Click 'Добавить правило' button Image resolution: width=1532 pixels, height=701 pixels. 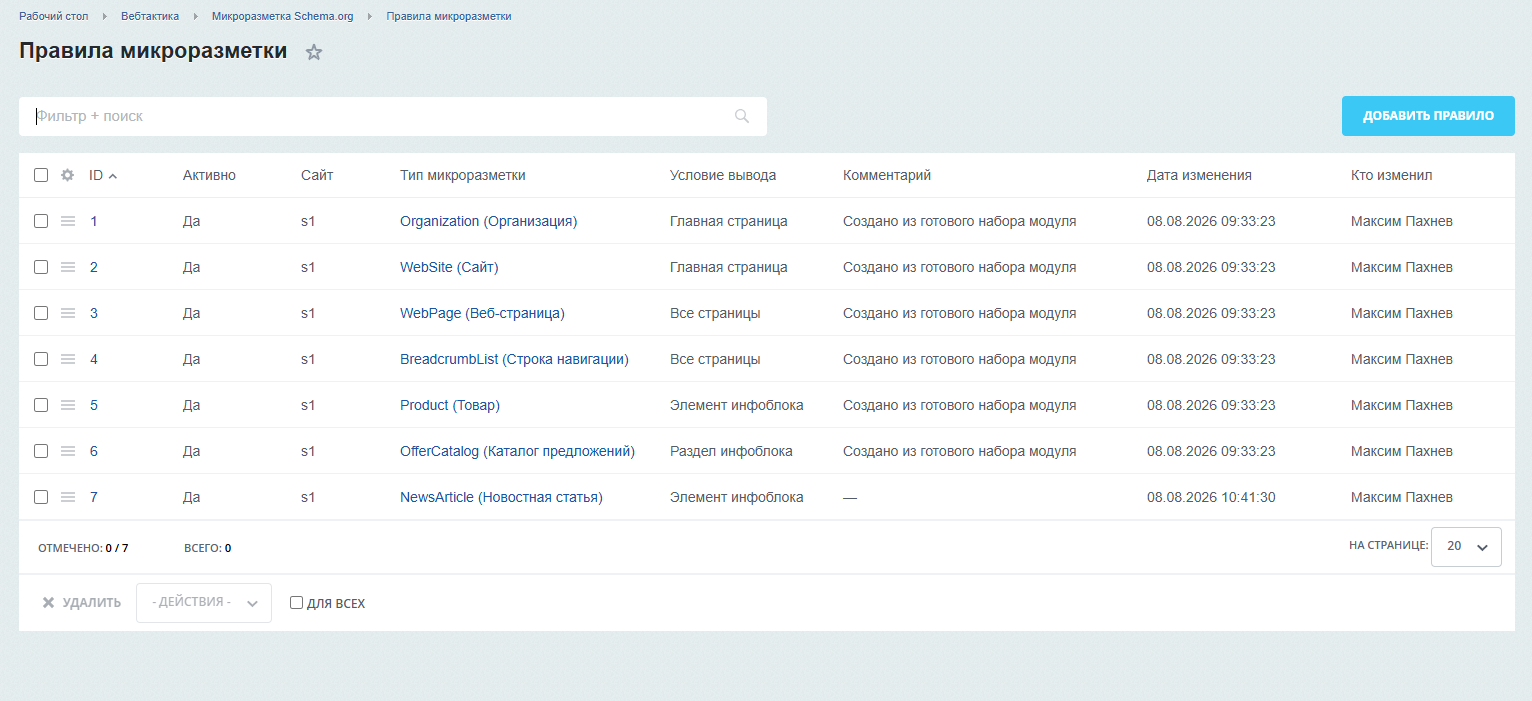pos(1428,116)
